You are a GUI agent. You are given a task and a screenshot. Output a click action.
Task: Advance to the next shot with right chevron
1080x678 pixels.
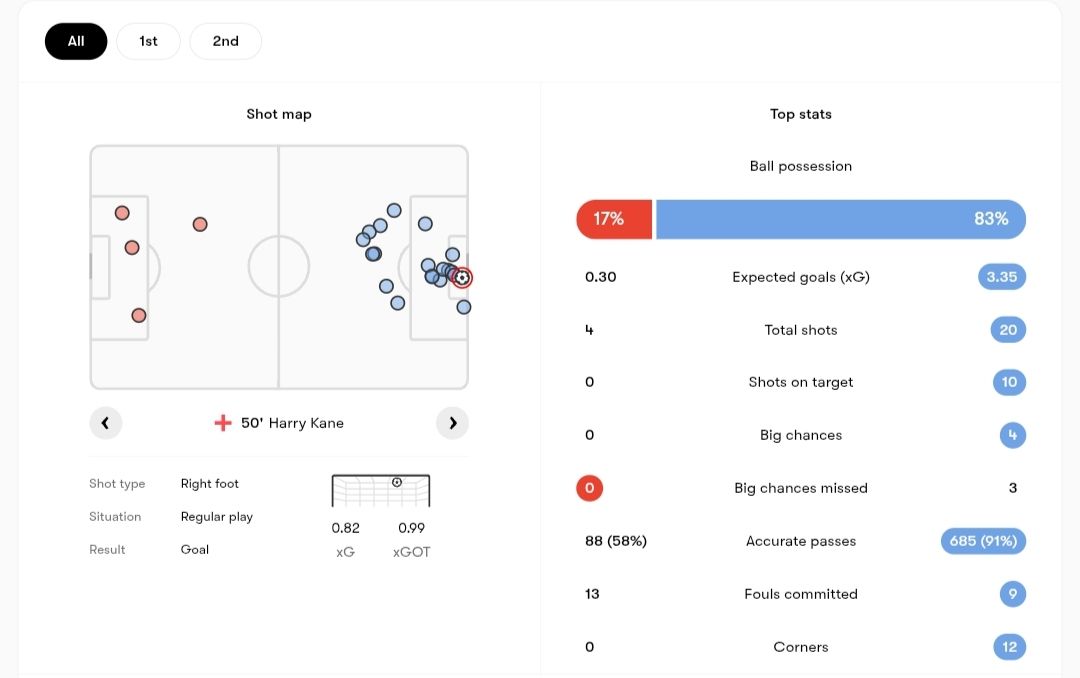(x=452, y=423)
